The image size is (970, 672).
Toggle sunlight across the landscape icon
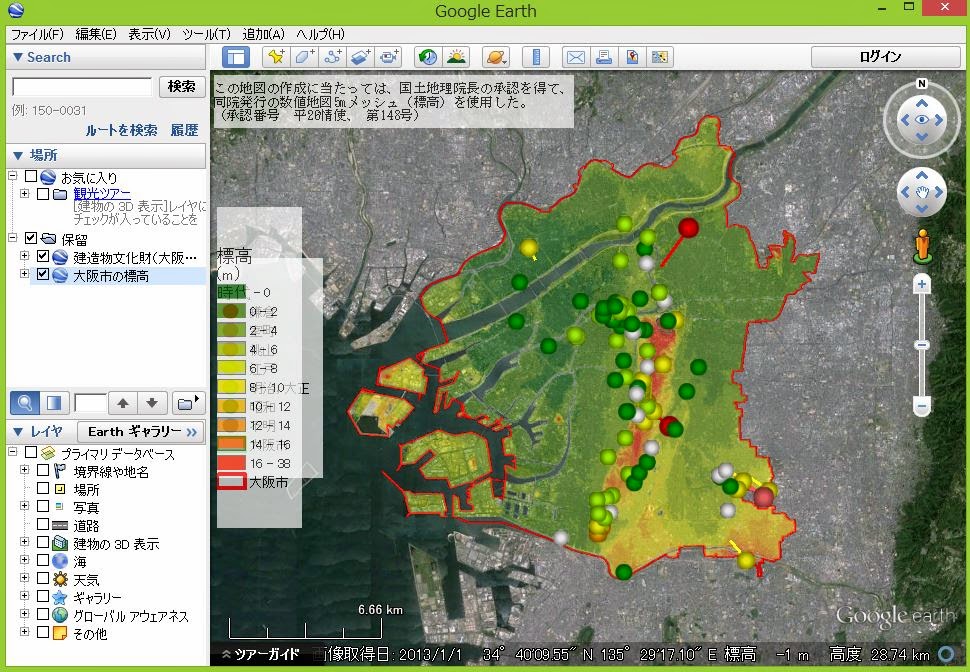tap(456, 57)
